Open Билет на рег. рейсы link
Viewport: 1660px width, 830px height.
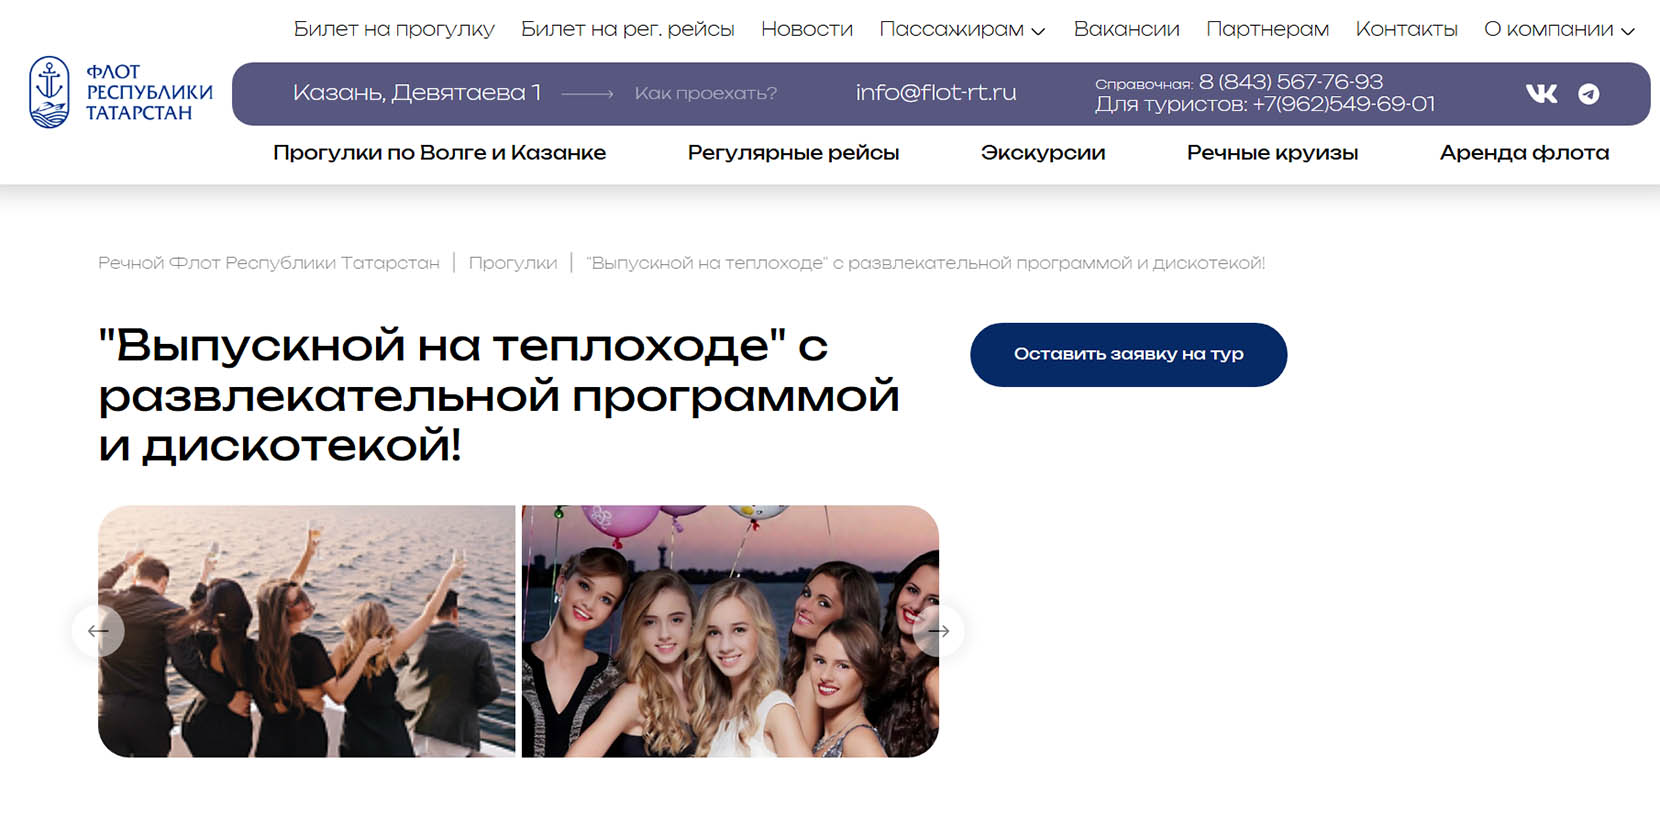[x=627, y=30]
